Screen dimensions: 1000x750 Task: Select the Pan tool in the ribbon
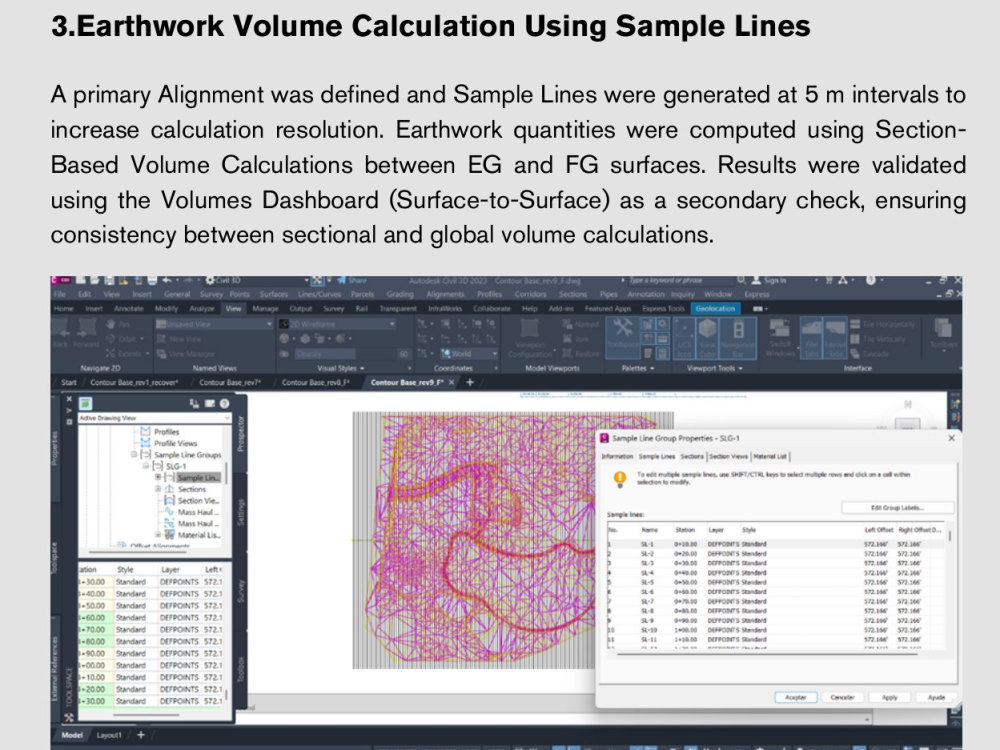(x=119, y=325)
